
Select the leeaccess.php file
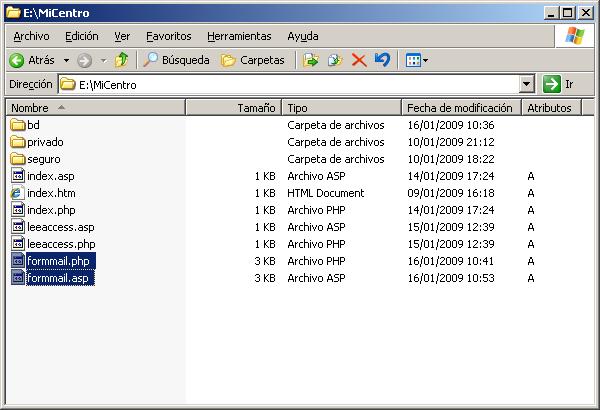[61, 244]
